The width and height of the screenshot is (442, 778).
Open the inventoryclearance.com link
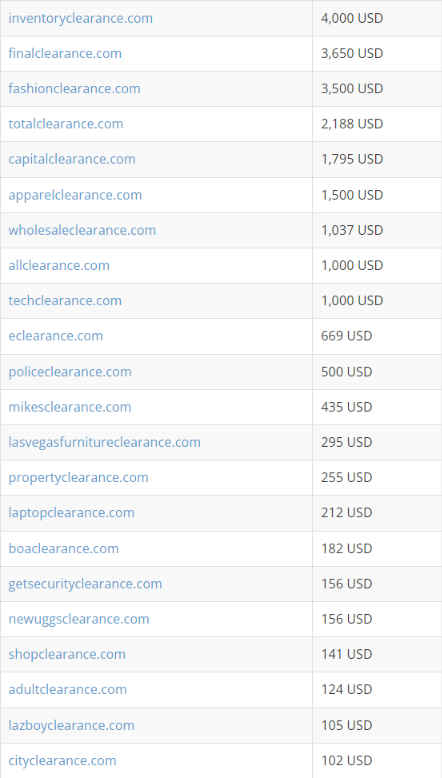pyautogui.click(x=80, y=18)
